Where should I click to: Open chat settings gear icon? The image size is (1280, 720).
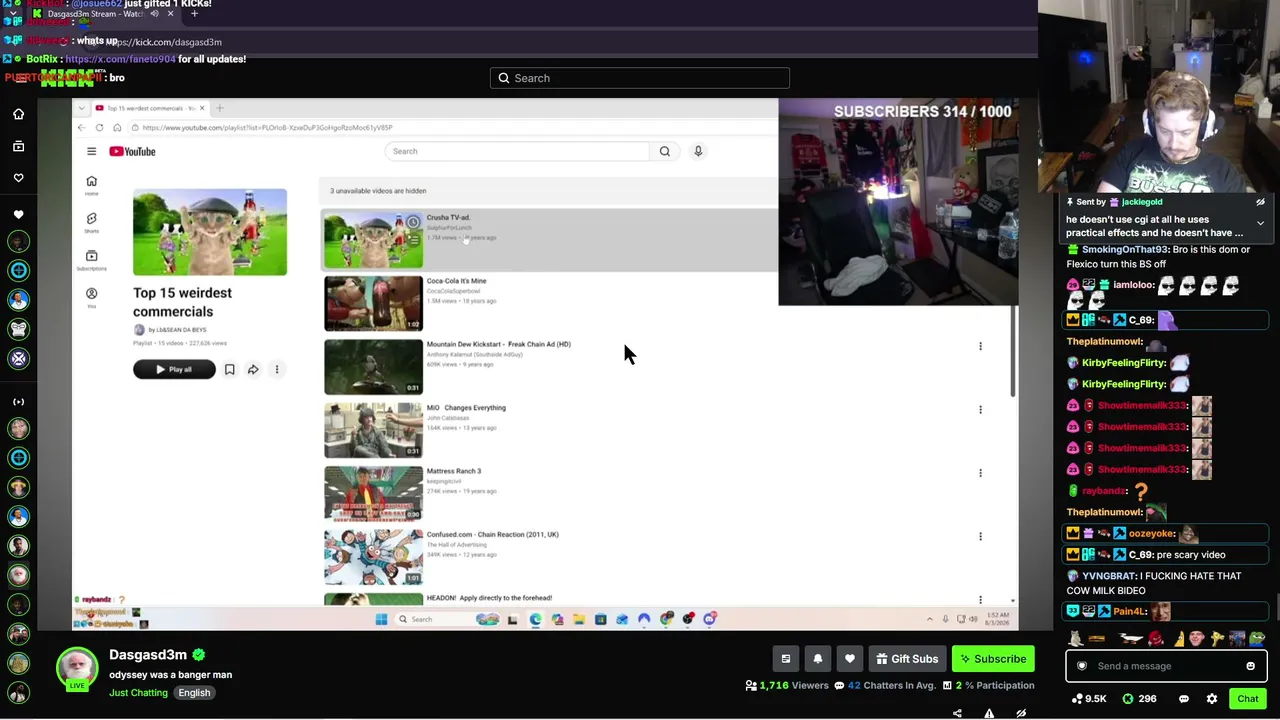[x=1212, y=699]
